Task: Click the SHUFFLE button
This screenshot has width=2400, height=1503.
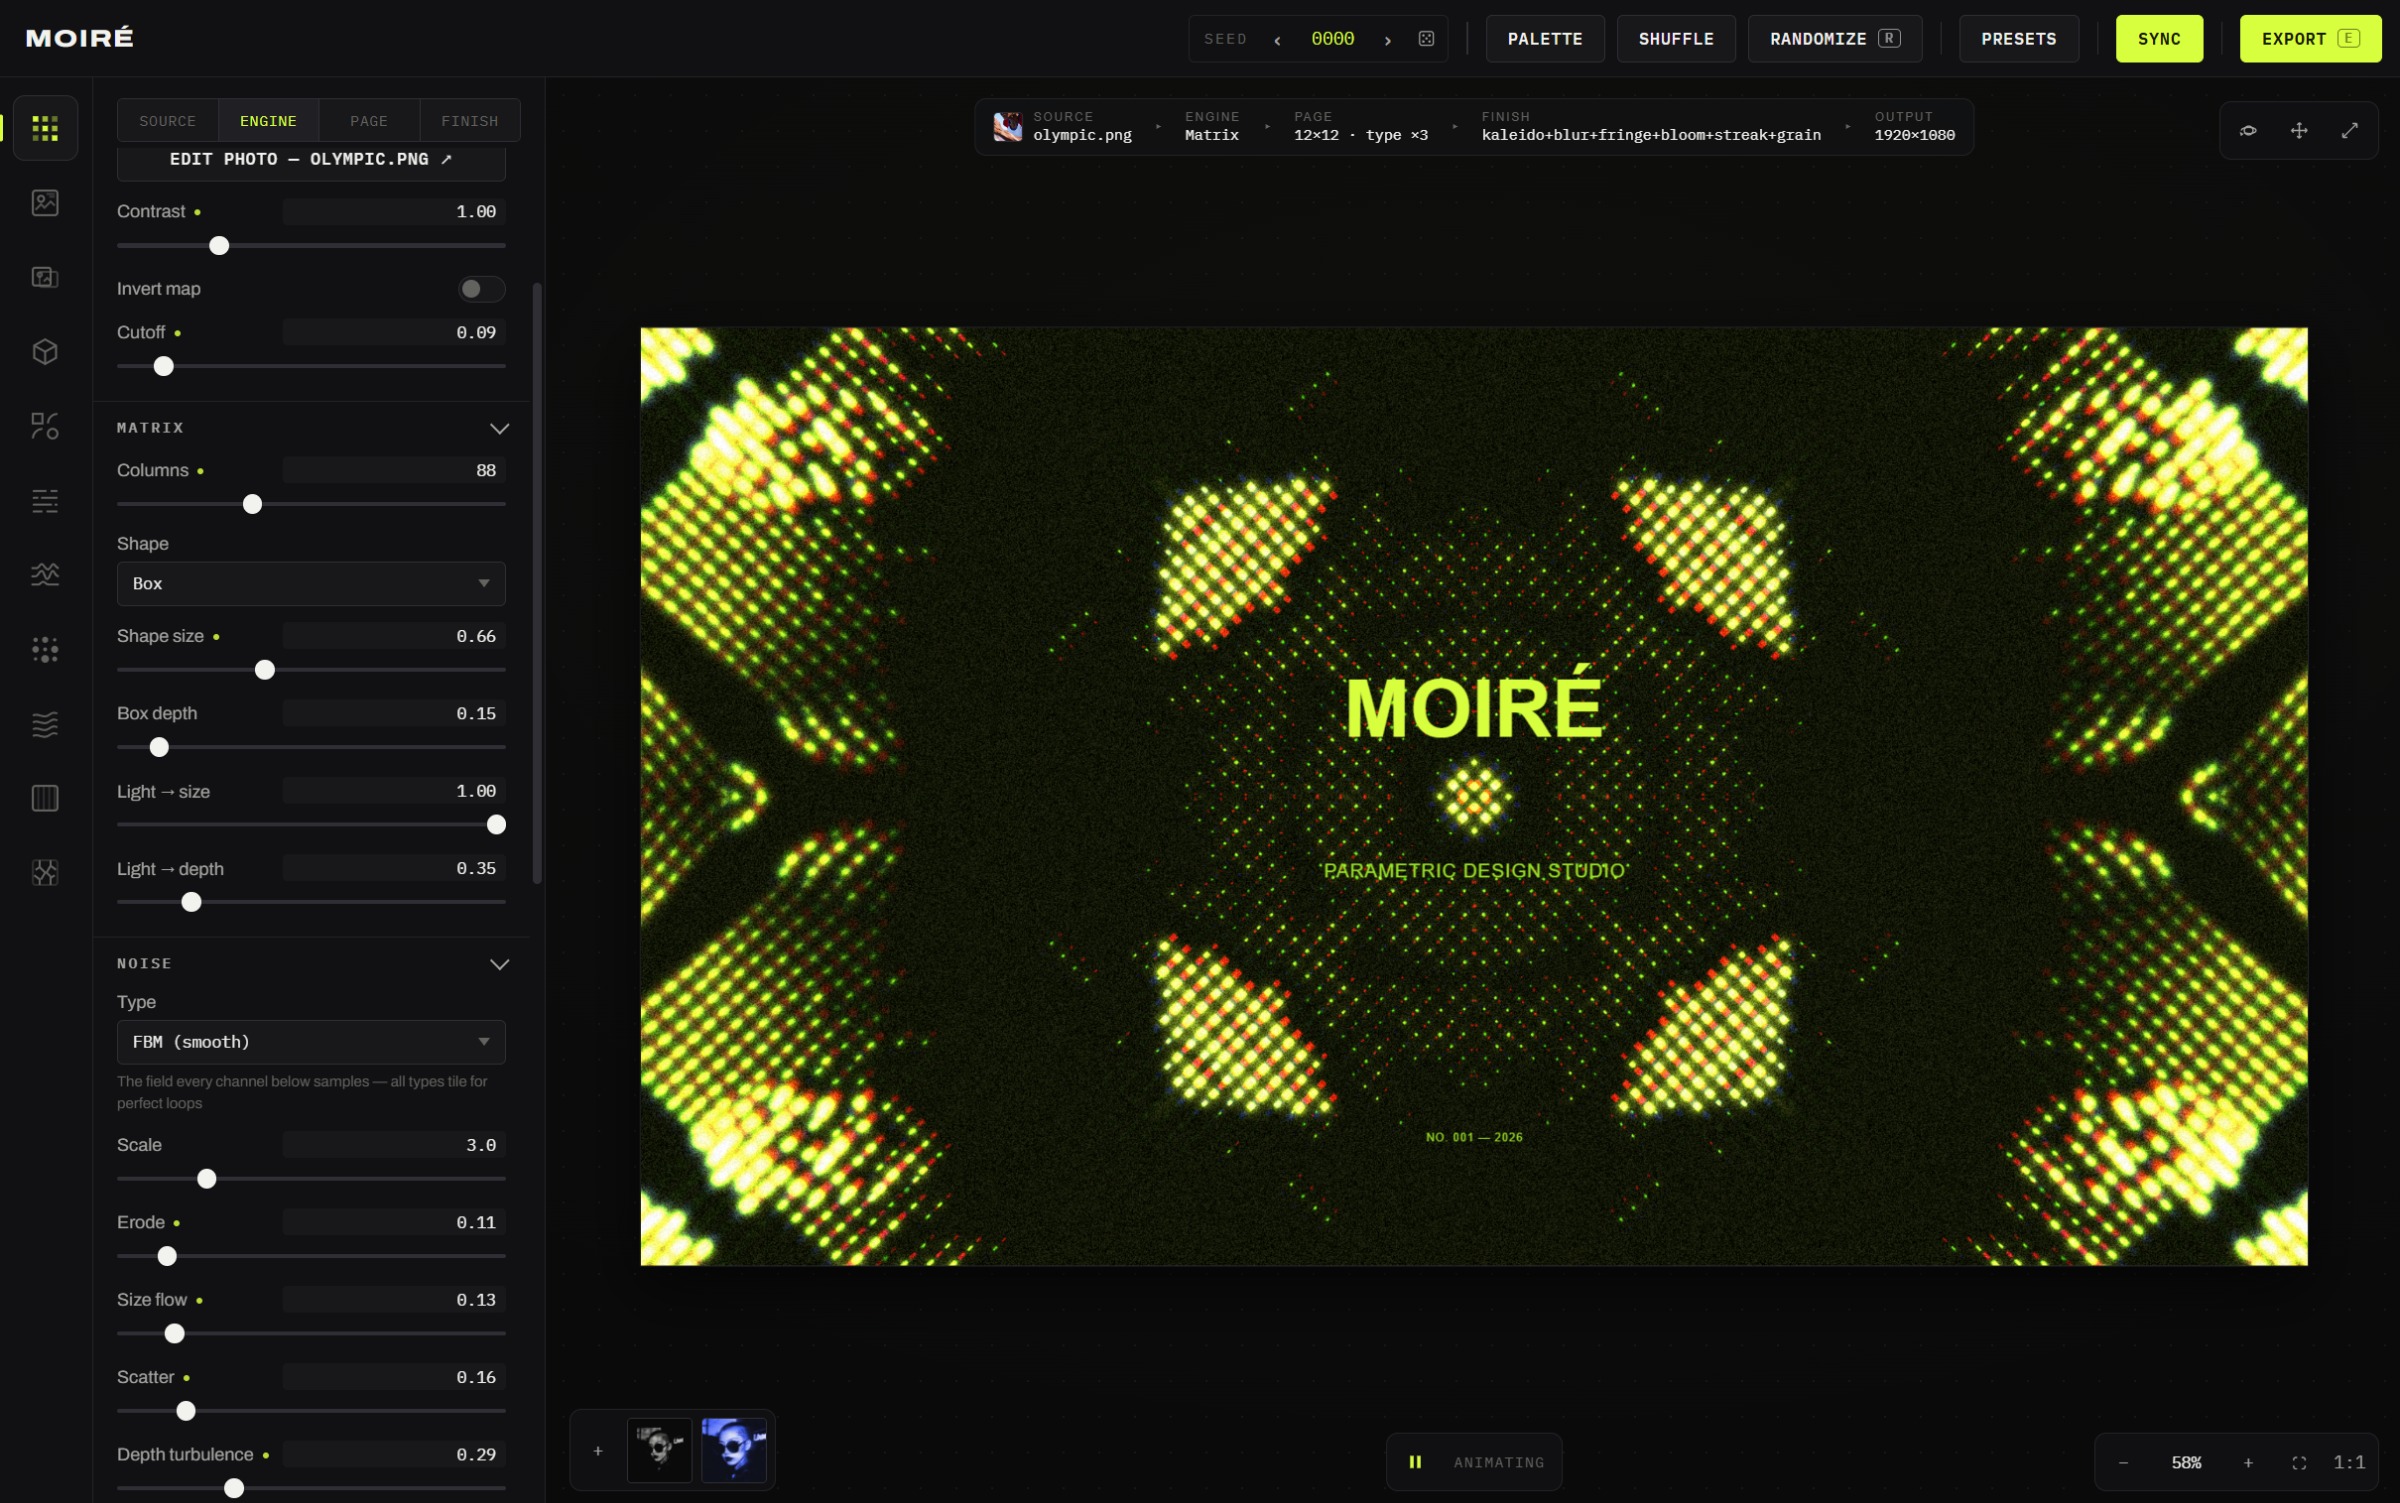Action: pos(1676,39)
